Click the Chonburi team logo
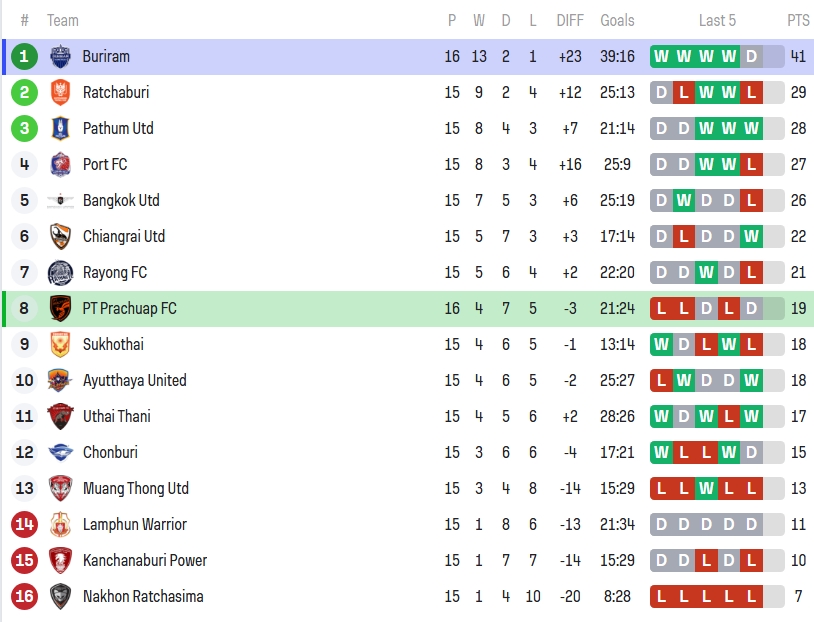814x622 pixels. (x=60, y=453)
